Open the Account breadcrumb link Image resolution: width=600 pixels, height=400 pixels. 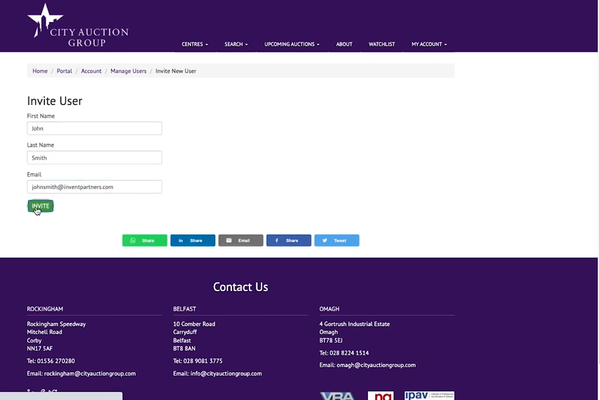pos(91,71)
